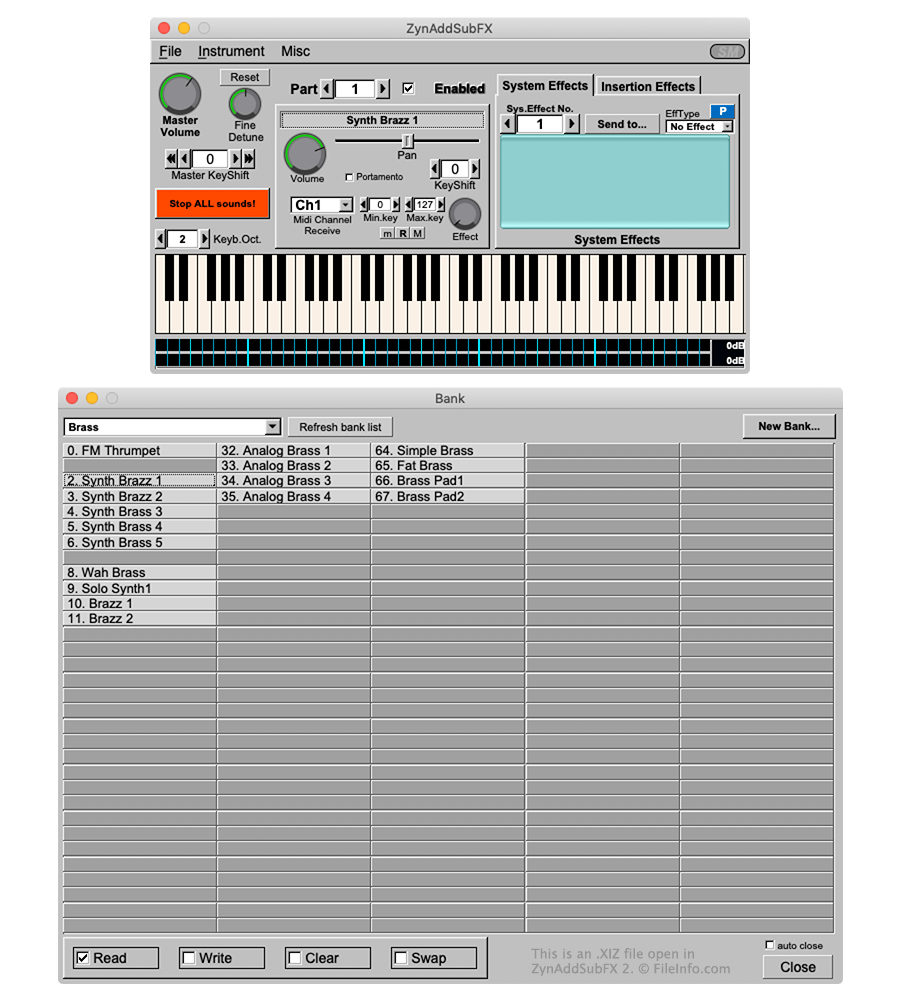The width and height of the screenshot is (900, 1000).
Task: Jump Master KeyShift down with double-left arrow
Action: (171, 159)
